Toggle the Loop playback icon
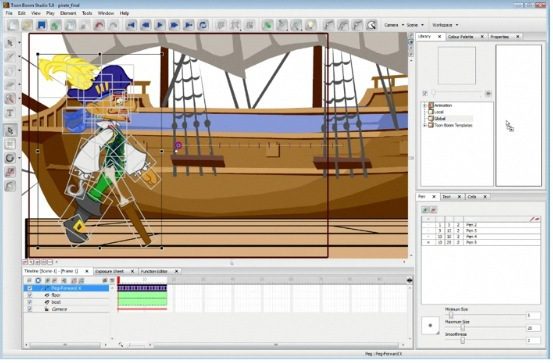This screenshot has height=363, width=553. (203, 25)
